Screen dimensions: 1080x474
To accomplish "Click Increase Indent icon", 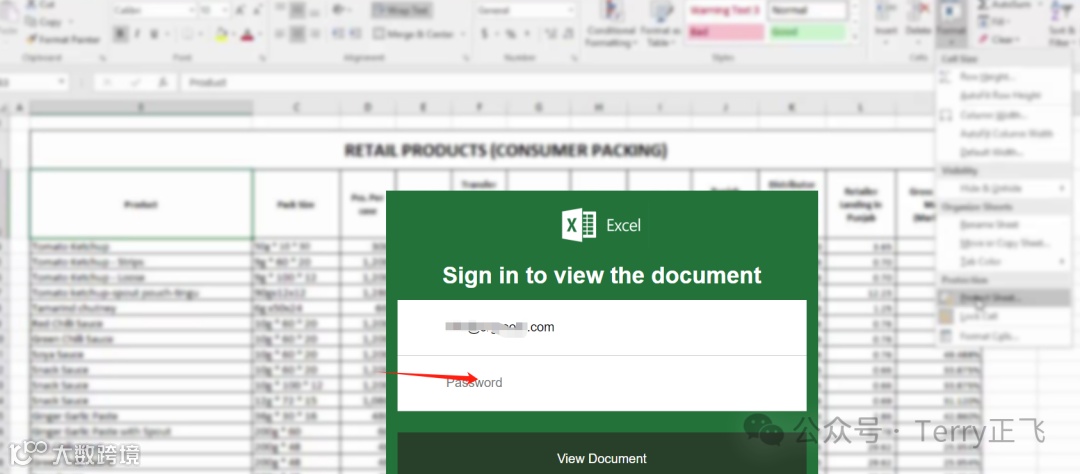I will click(355, 34).
